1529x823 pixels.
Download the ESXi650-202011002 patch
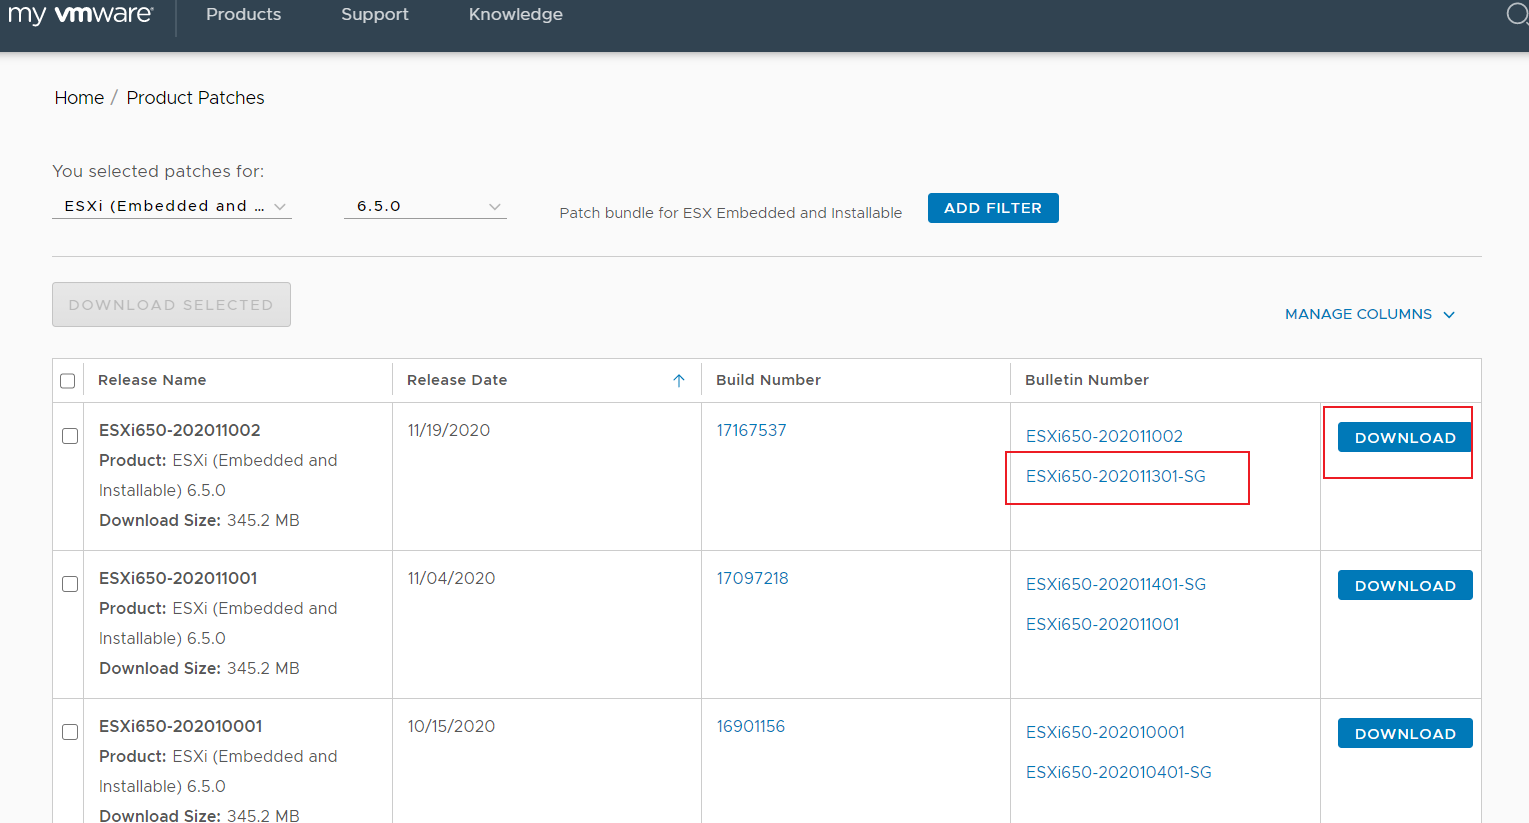coord(1405,437)
